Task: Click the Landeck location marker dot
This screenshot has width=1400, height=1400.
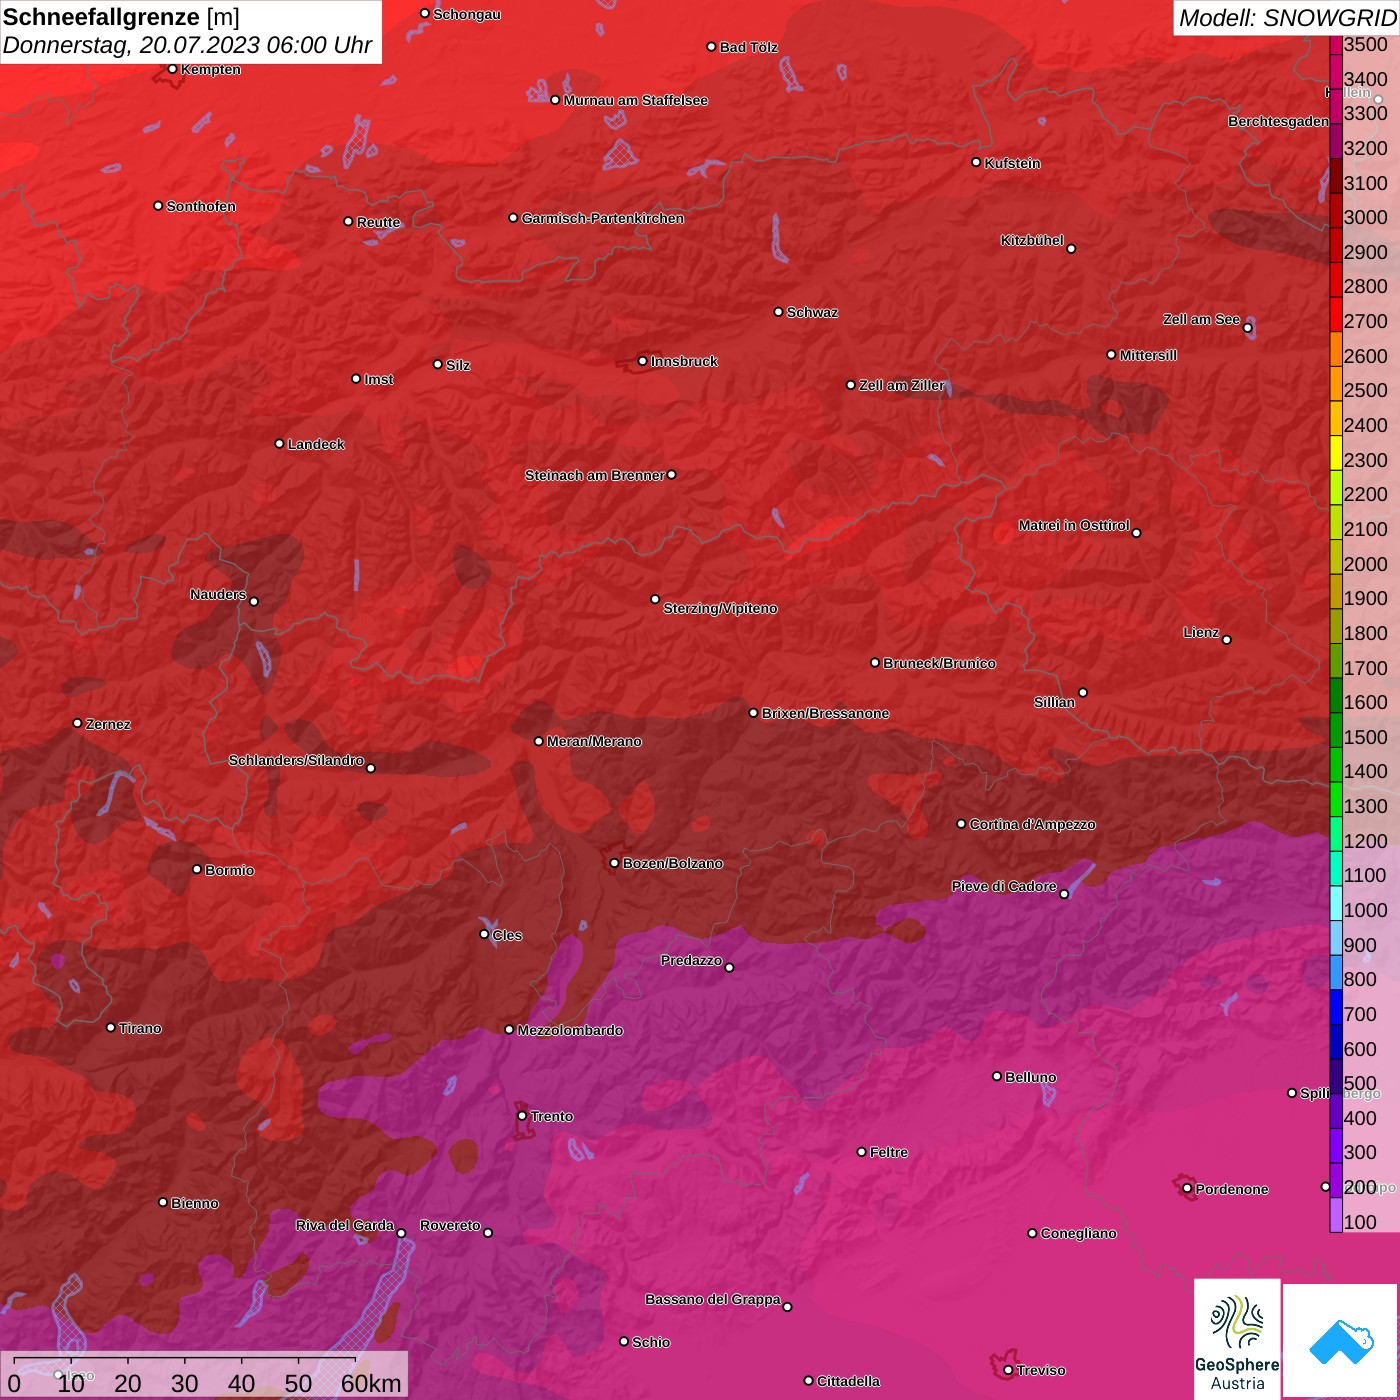Action: coord(279,443)
